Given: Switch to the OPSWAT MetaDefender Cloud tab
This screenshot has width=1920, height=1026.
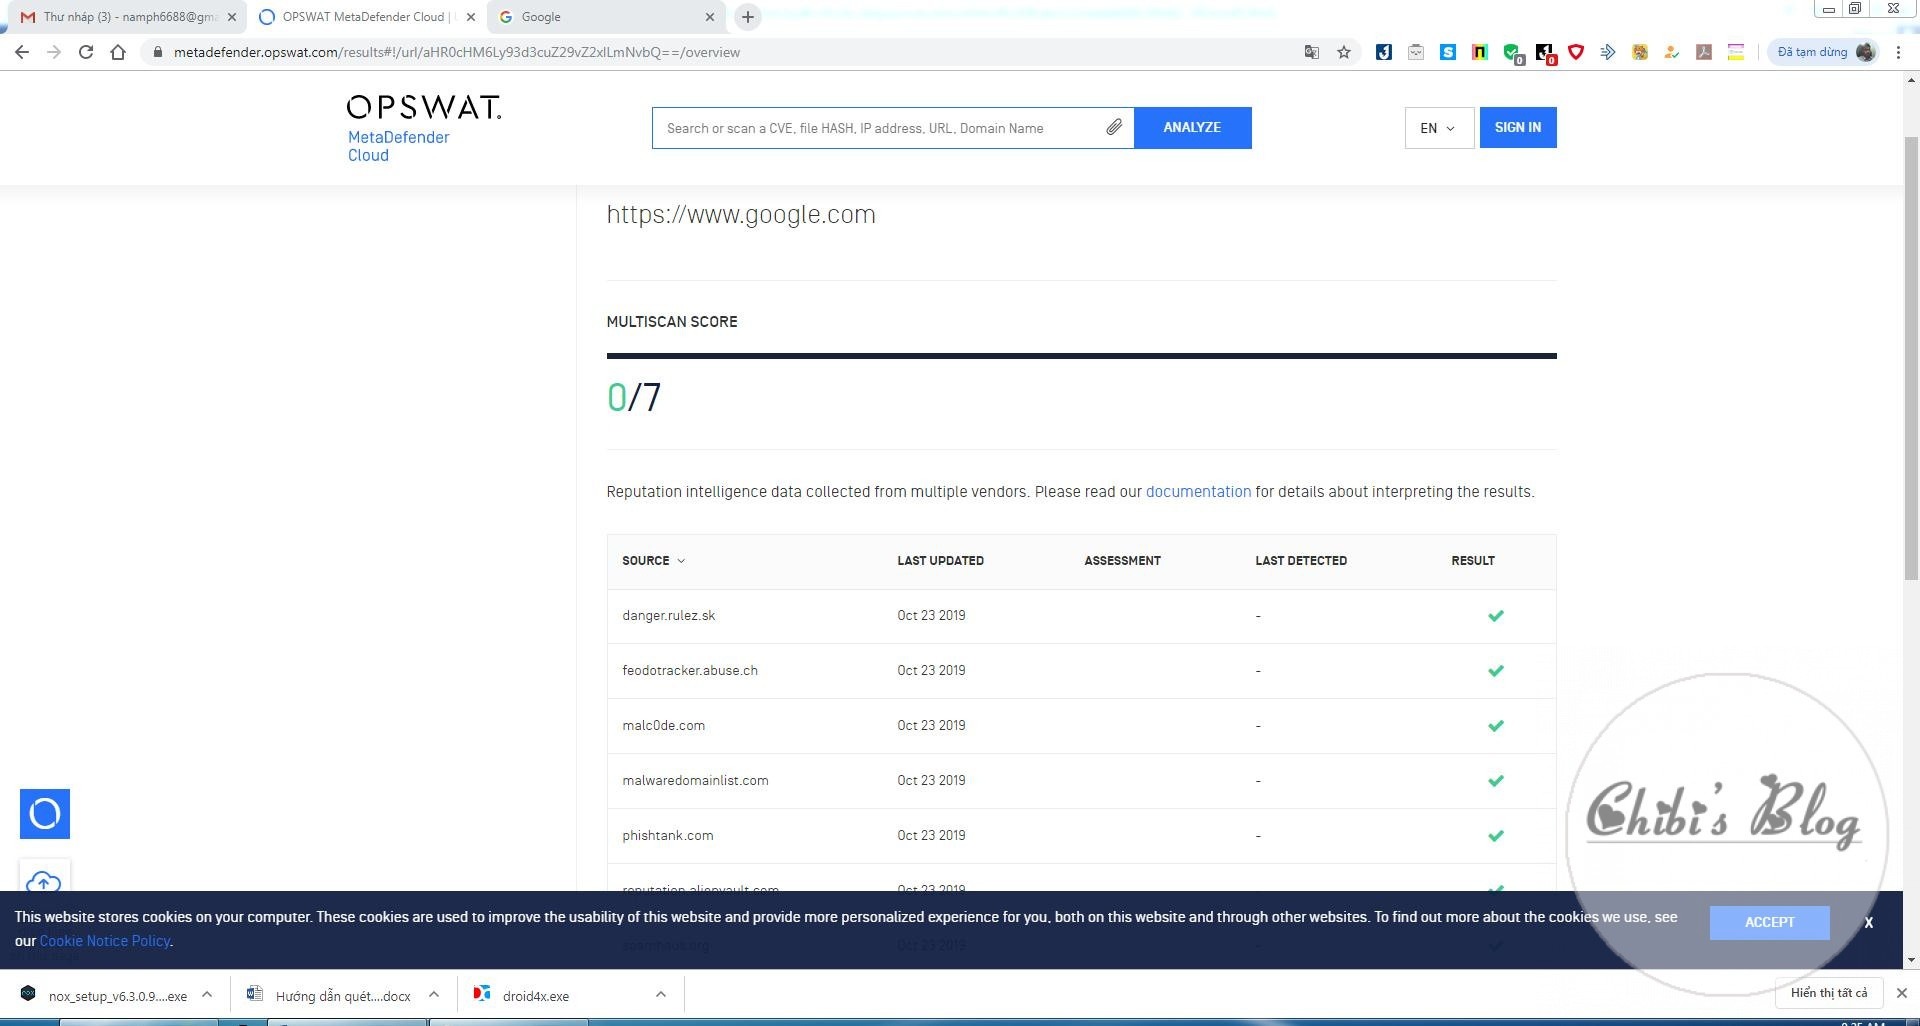Looking at the screenshot, I should tap(365, 17).
